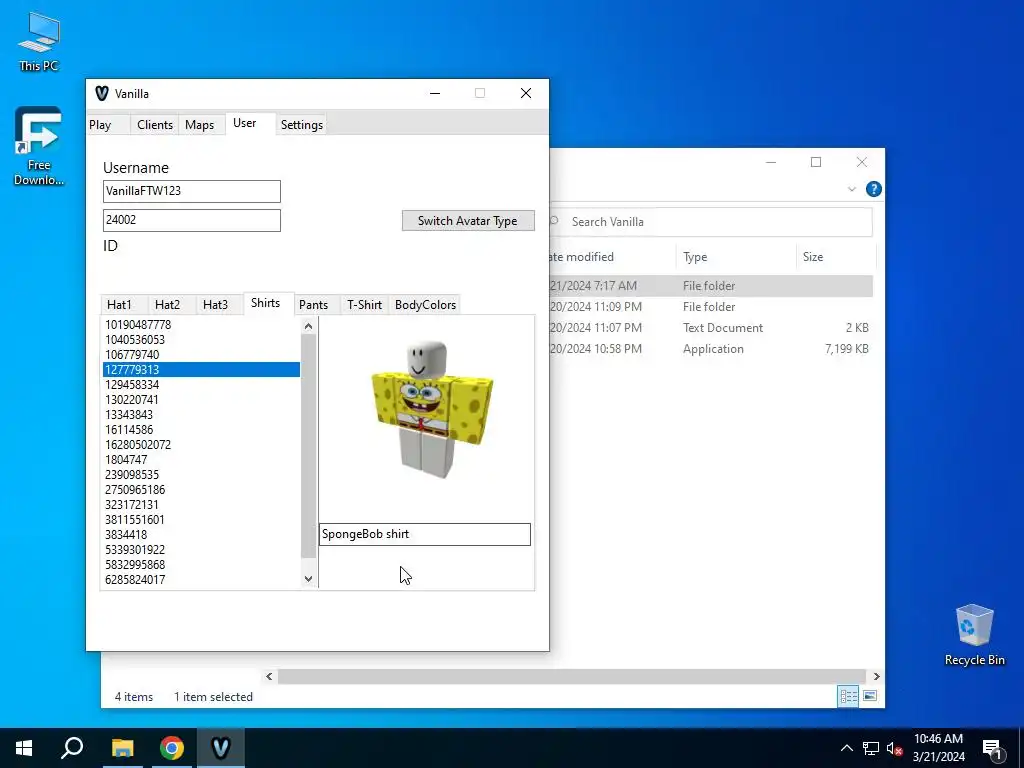This screenshot has width=1024, height=768.
Task: Select shirt ID 127779313
Action: click(201, 370)
